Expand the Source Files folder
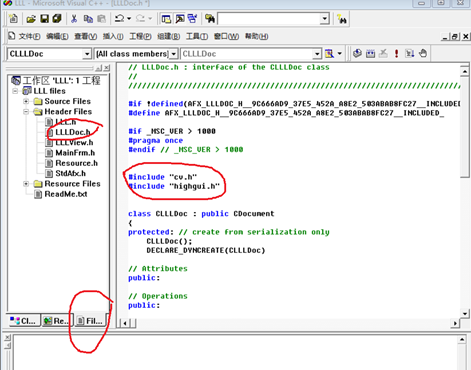This screenshot has width=471, height=370. [26, 101]
